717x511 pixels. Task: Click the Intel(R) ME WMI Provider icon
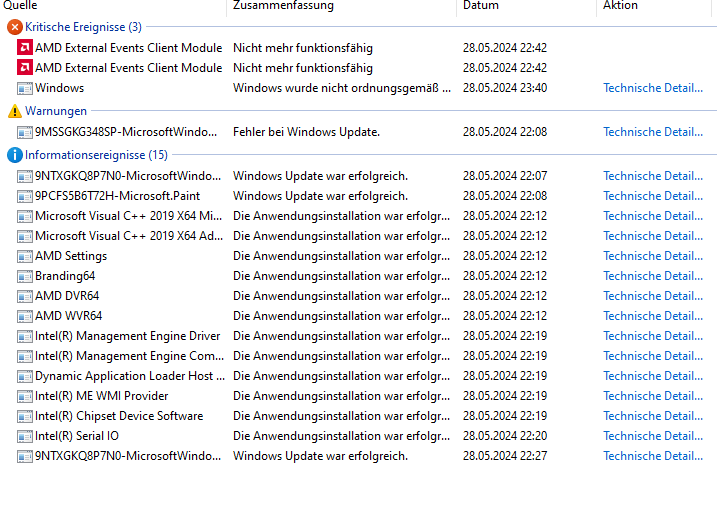click(x=25, y=396)
